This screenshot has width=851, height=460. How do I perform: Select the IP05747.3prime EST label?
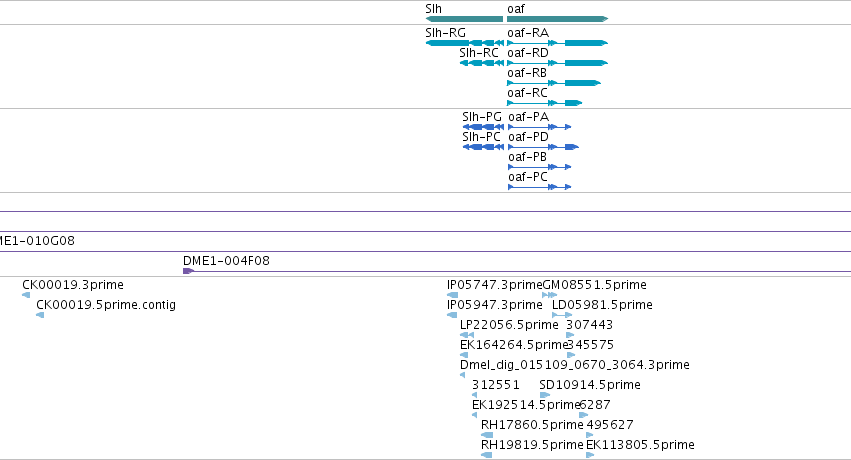point(494,285)
